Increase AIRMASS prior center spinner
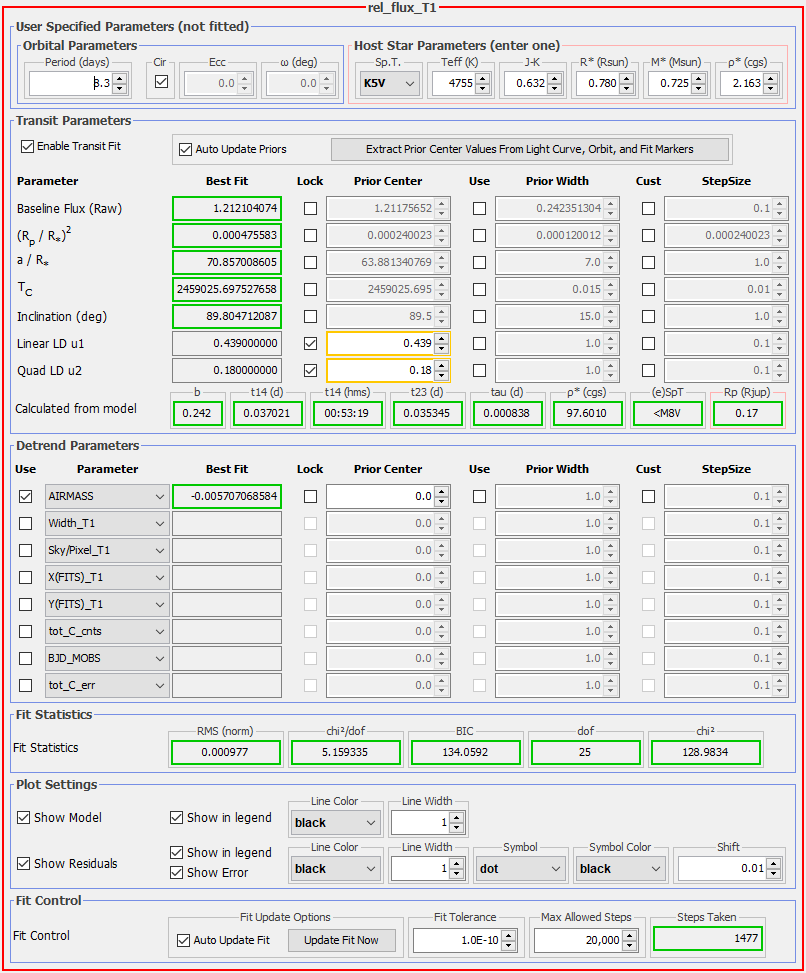The image size is (806, 973). tap(441, 491)
